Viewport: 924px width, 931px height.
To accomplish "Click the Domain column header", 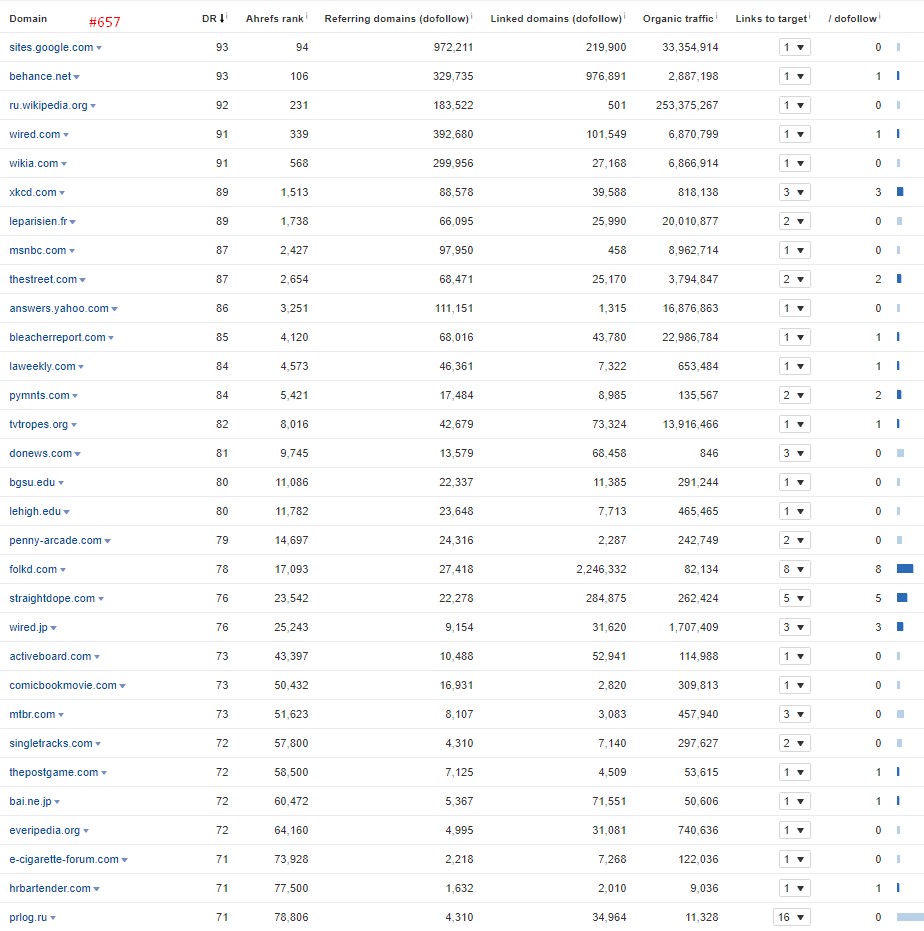I will pyautogui.click(x=28, y=18).
